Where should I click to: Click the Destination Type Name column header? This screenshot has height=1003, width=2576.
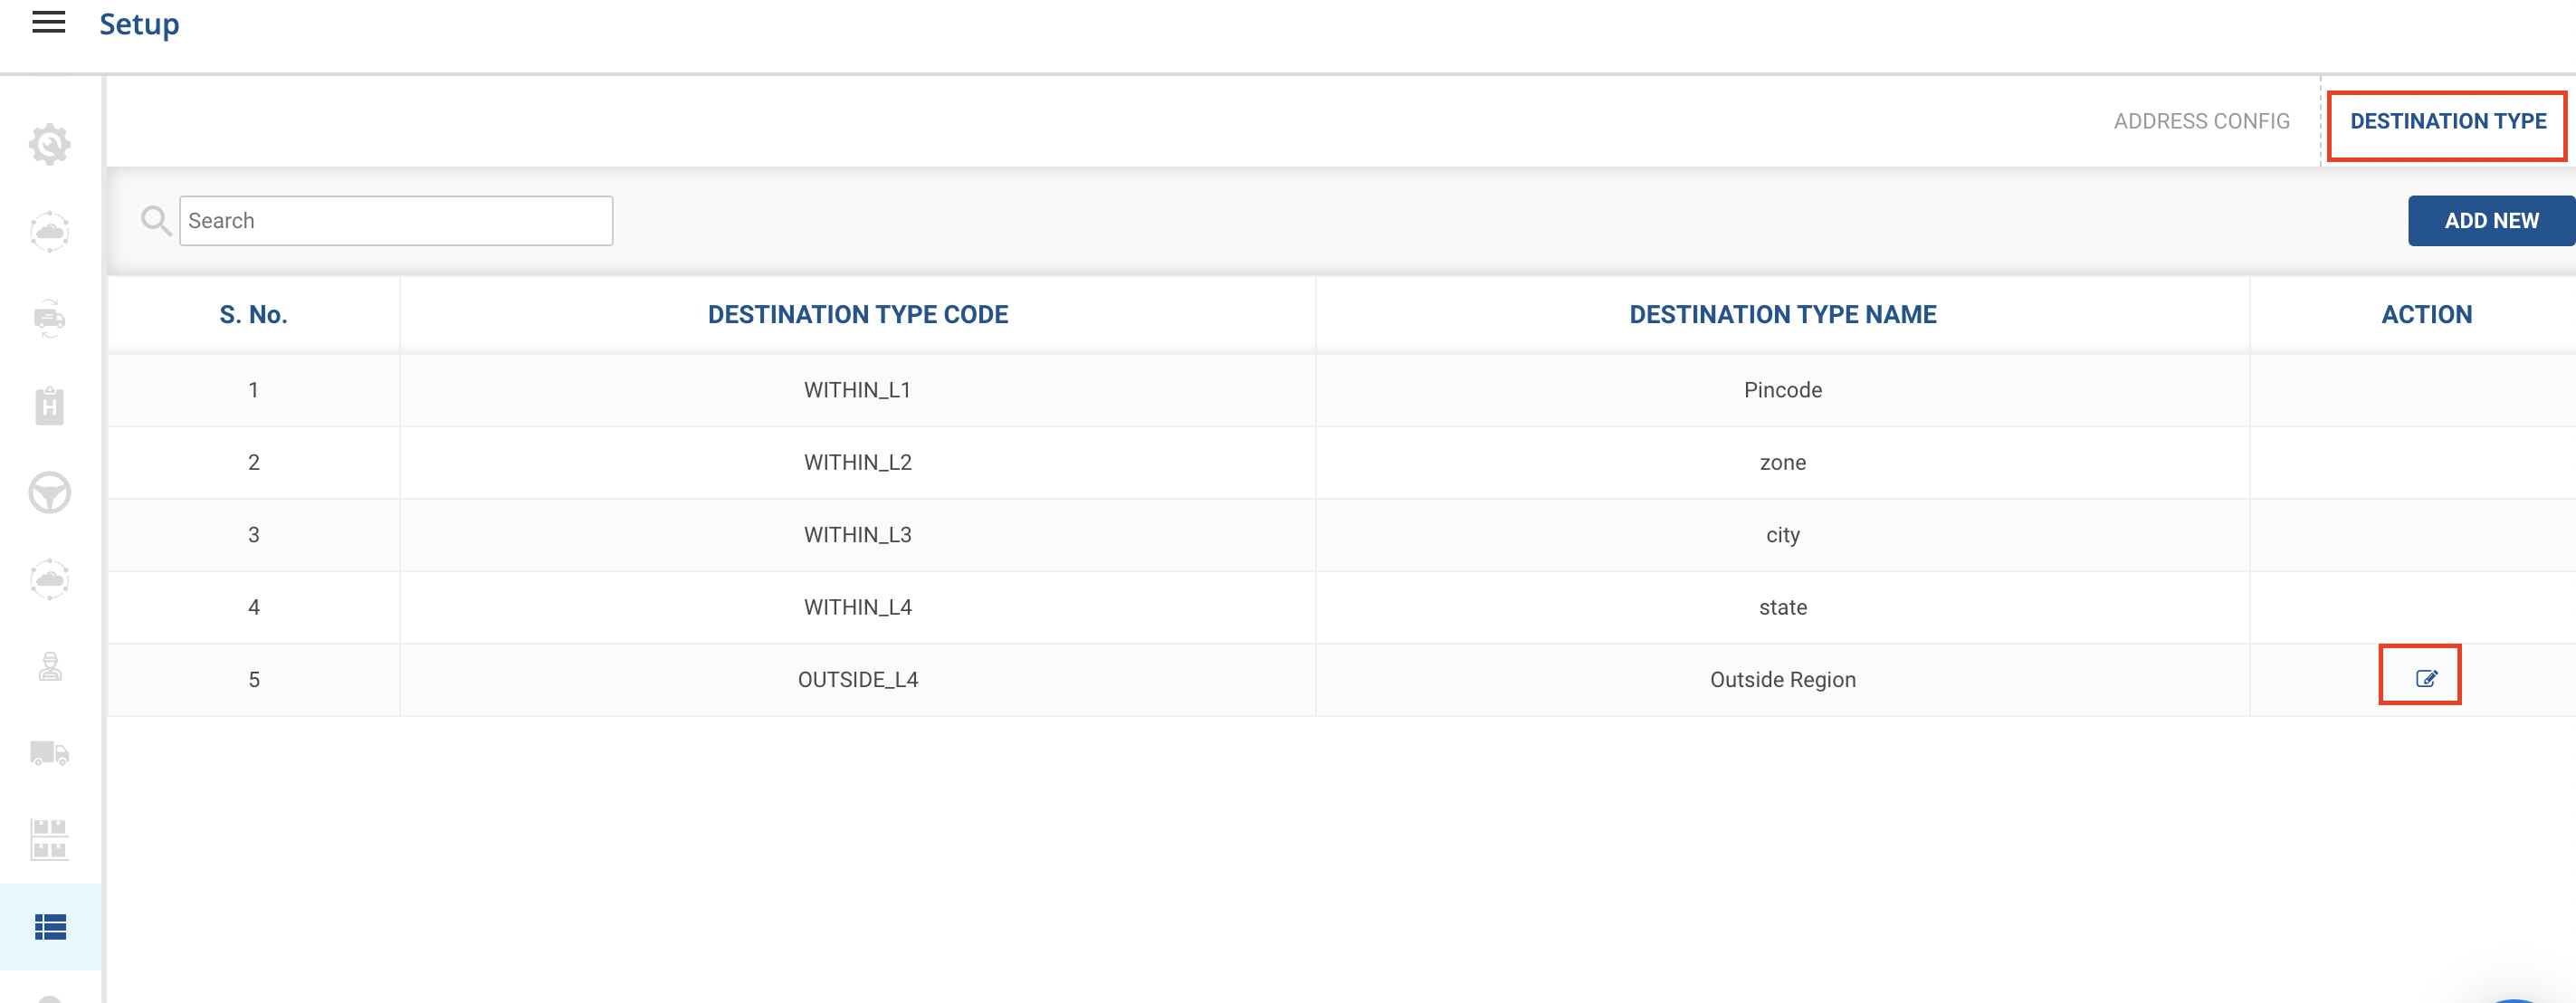[1781, 314]
